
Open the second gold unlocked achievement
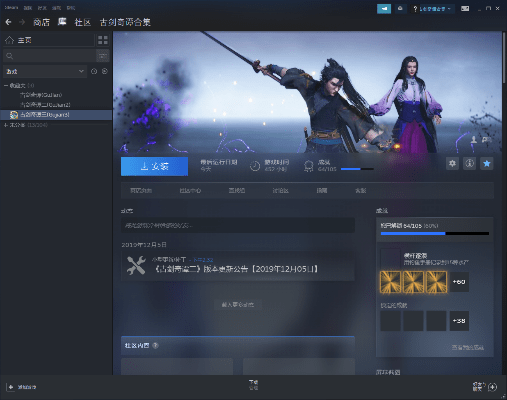413,282
